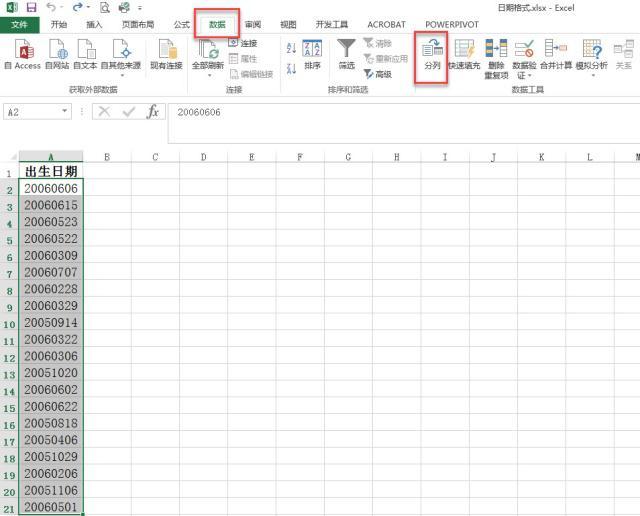Screen dimensions: 640x516
Task: Switch to the Data (数据) ribbon tab
Action: [x=217, y=24]
